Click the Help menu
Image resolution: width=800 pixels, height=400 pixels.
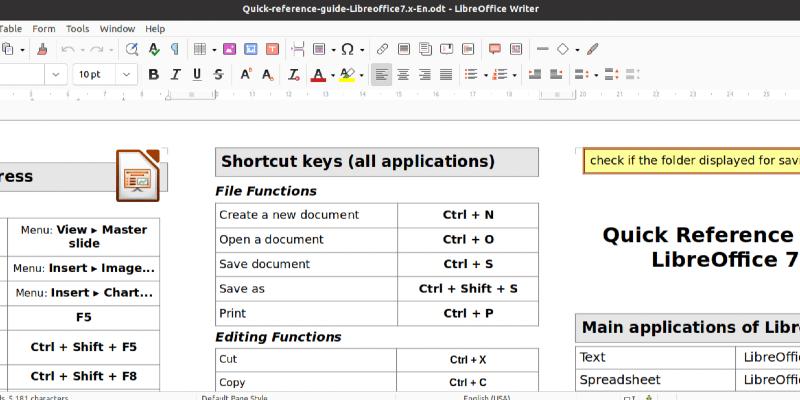155,29
